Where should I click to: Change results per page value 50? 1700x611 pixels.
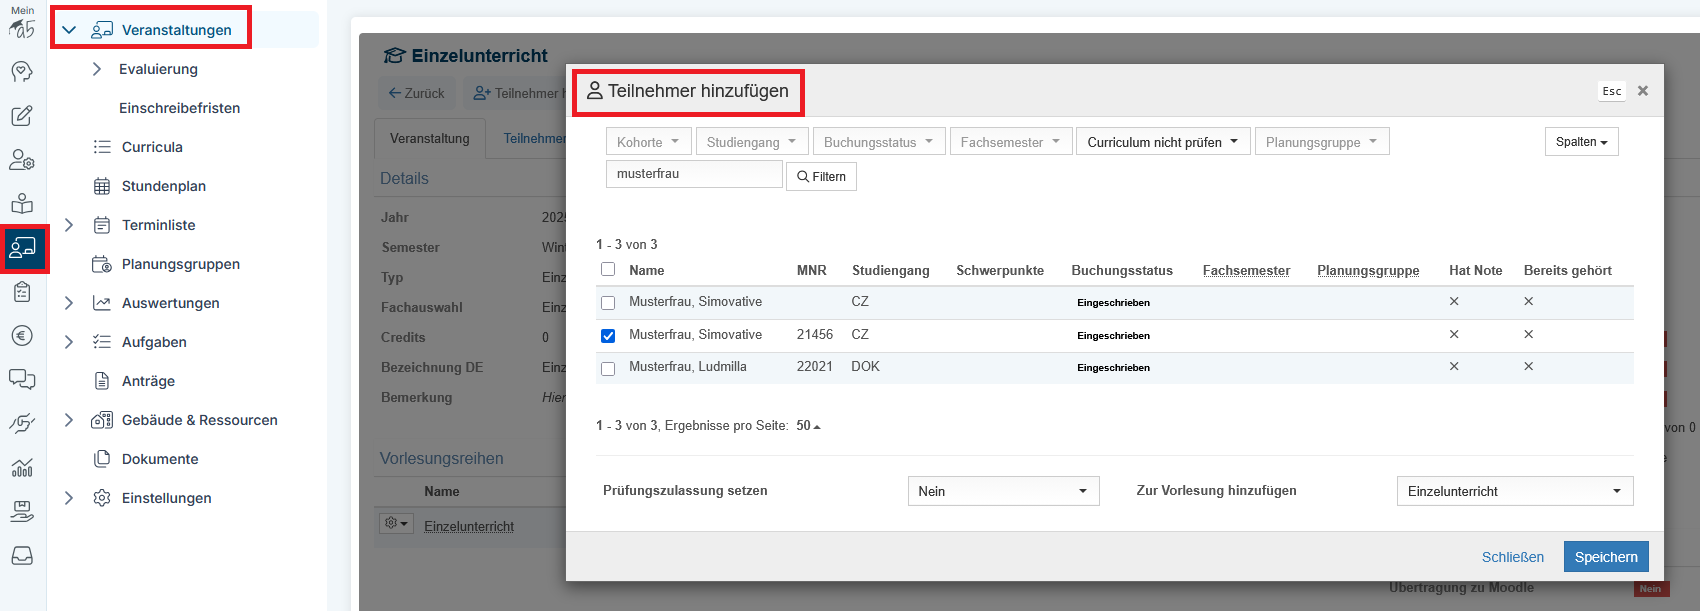pos(808,426)
